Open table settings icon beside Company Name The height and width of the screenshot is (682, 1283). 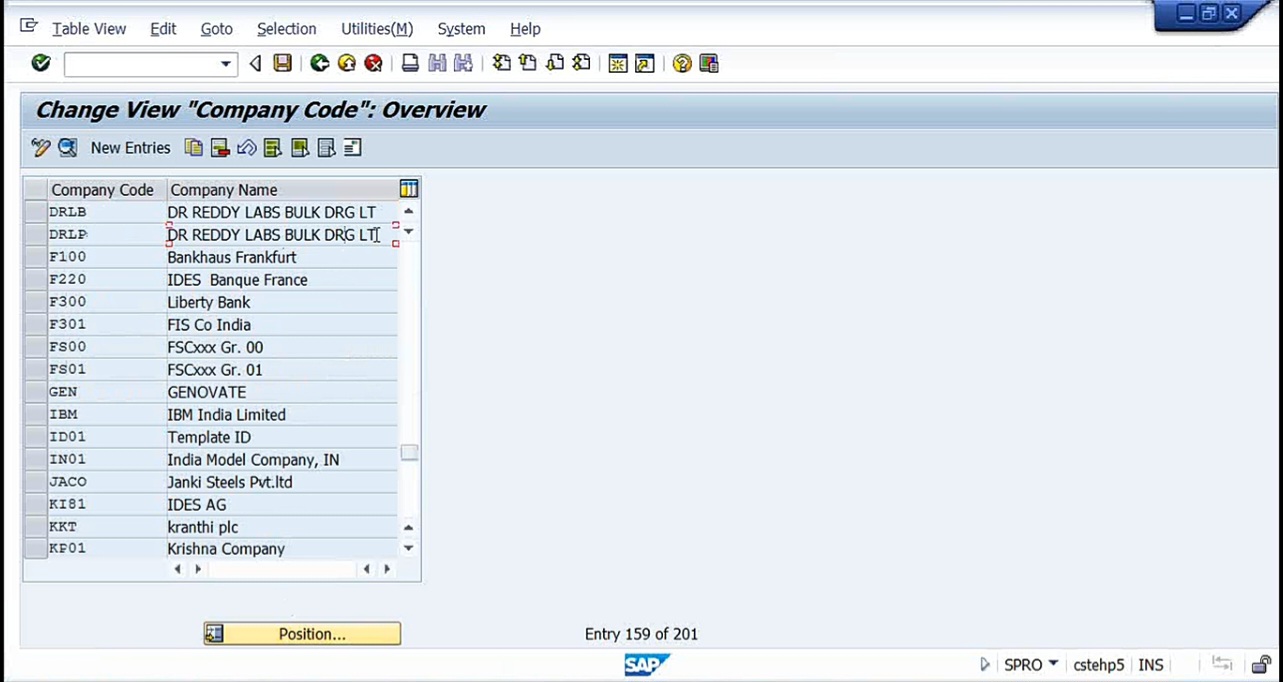408,189
